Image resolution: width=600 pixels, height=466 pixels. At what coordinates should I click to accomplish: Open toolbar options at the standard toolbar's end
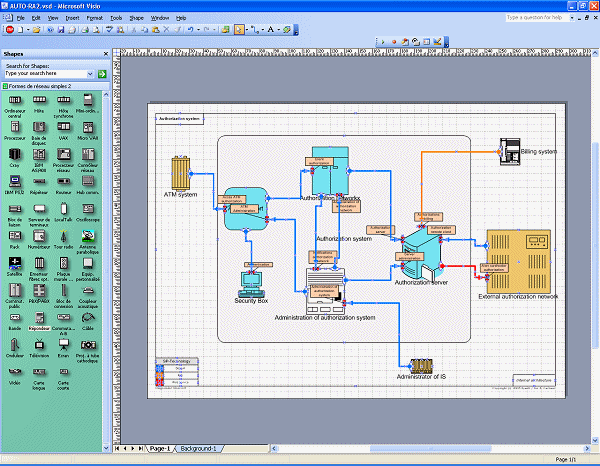tap(296, 30)
